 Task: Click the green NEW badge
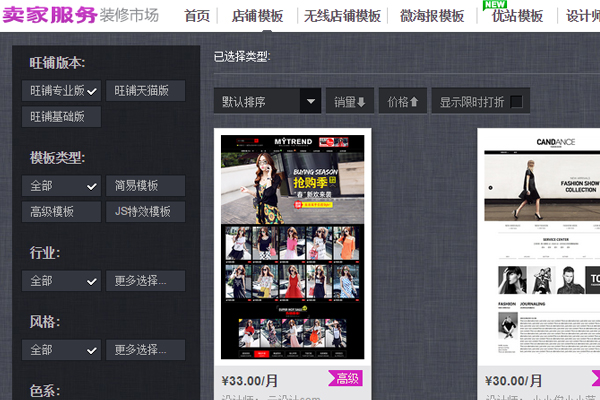495,5
